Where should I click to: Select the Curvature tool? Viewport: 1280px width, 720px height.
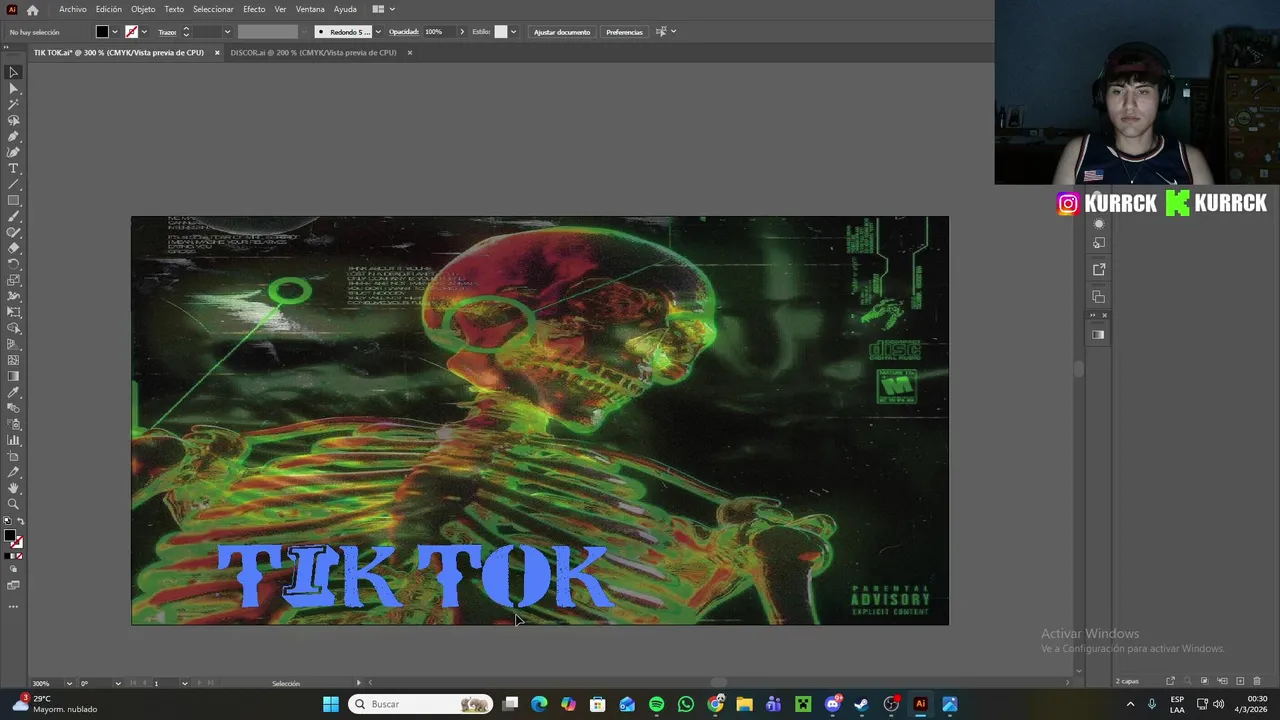point(13,152)
